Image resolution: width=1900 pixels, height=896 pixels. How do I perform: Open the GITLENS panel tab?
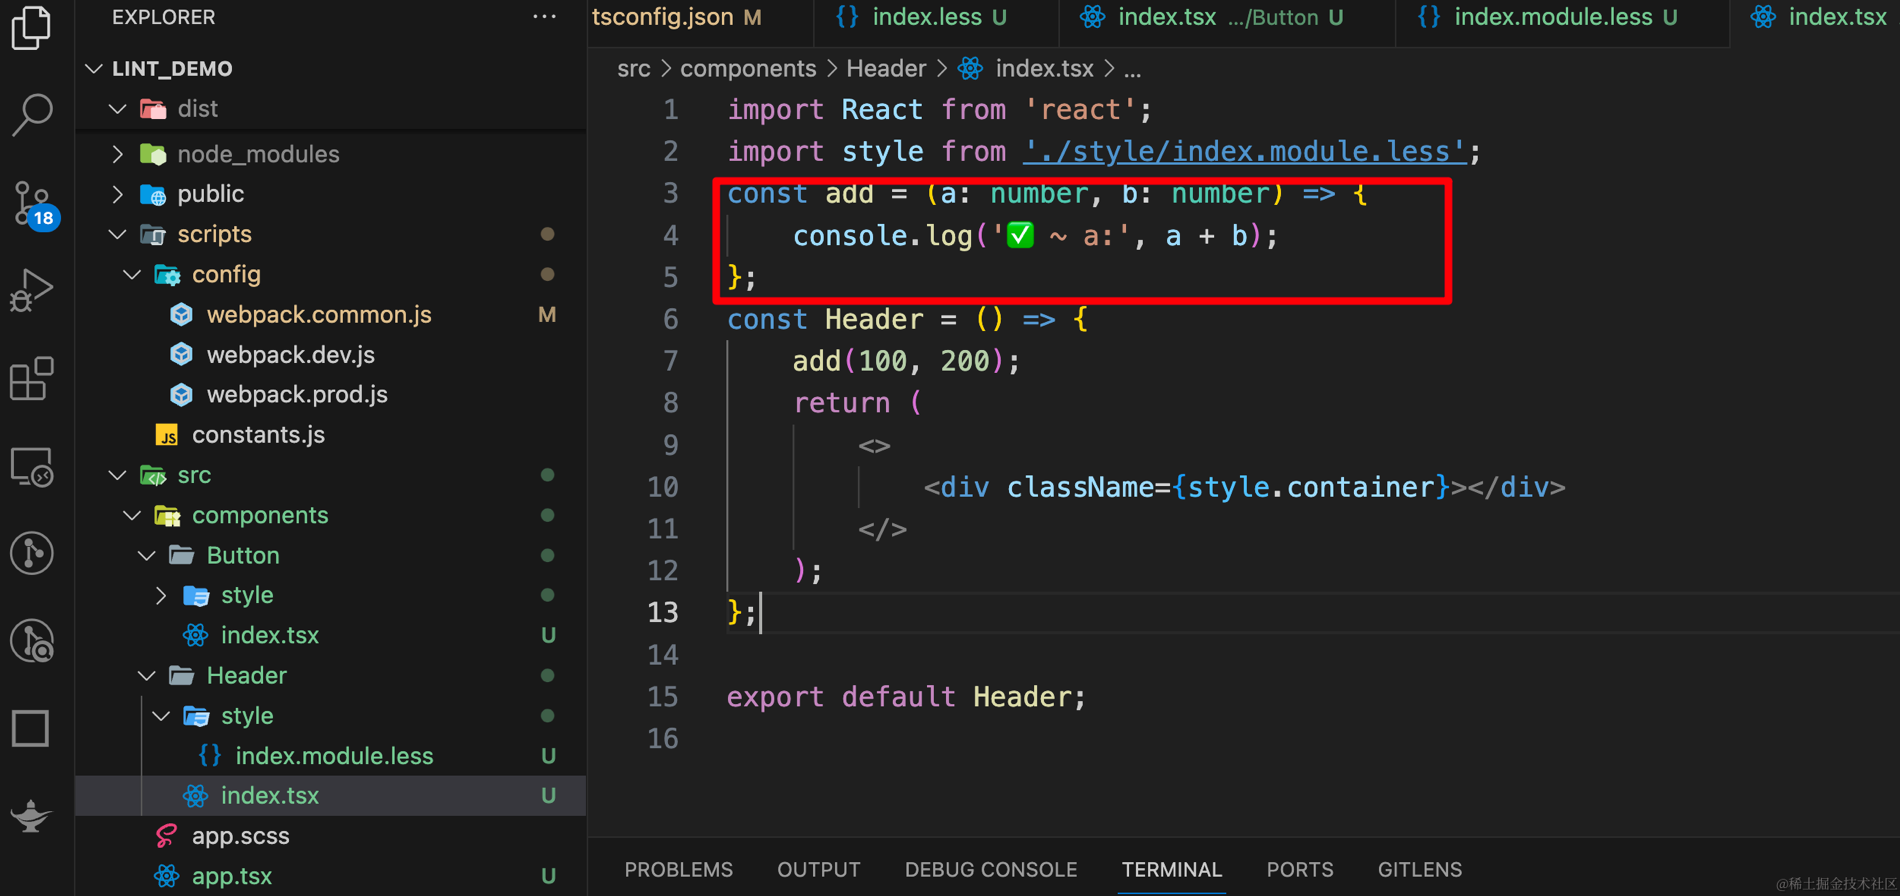(1420, 870)
